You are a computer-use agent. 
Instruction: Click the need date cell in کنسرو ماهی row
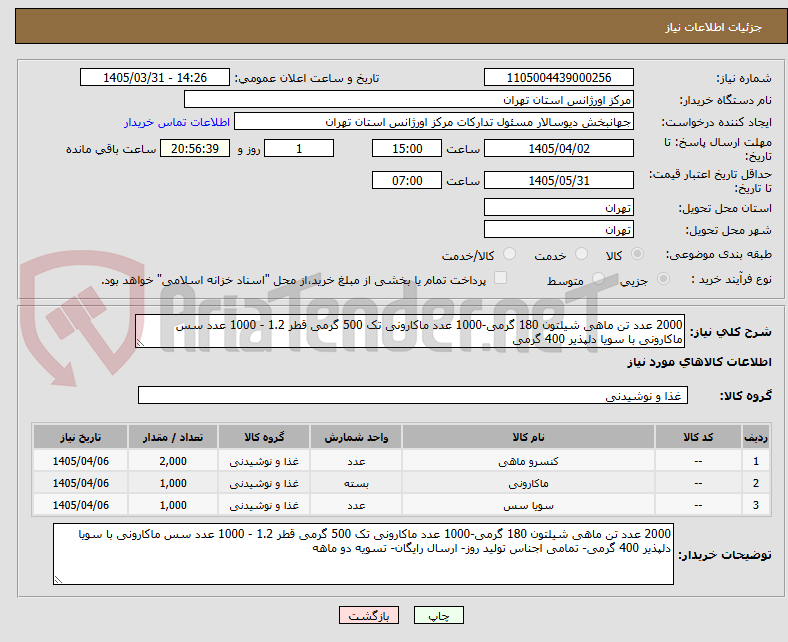pyautogui.click(x=80, y=461)
